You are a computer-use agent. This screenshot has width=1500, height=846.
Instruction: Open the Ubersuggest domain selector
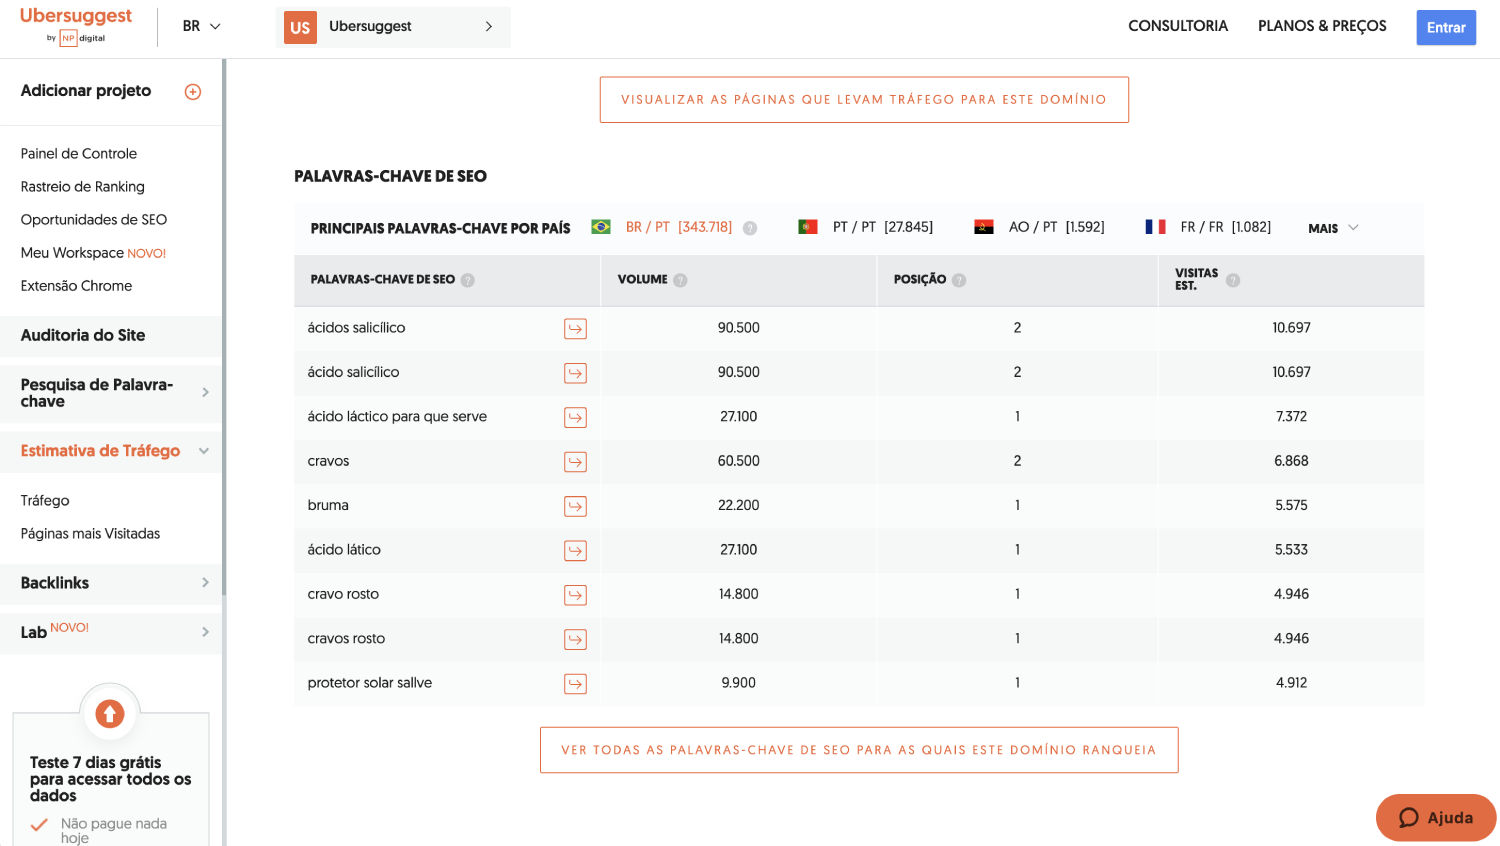pos(393,27)
